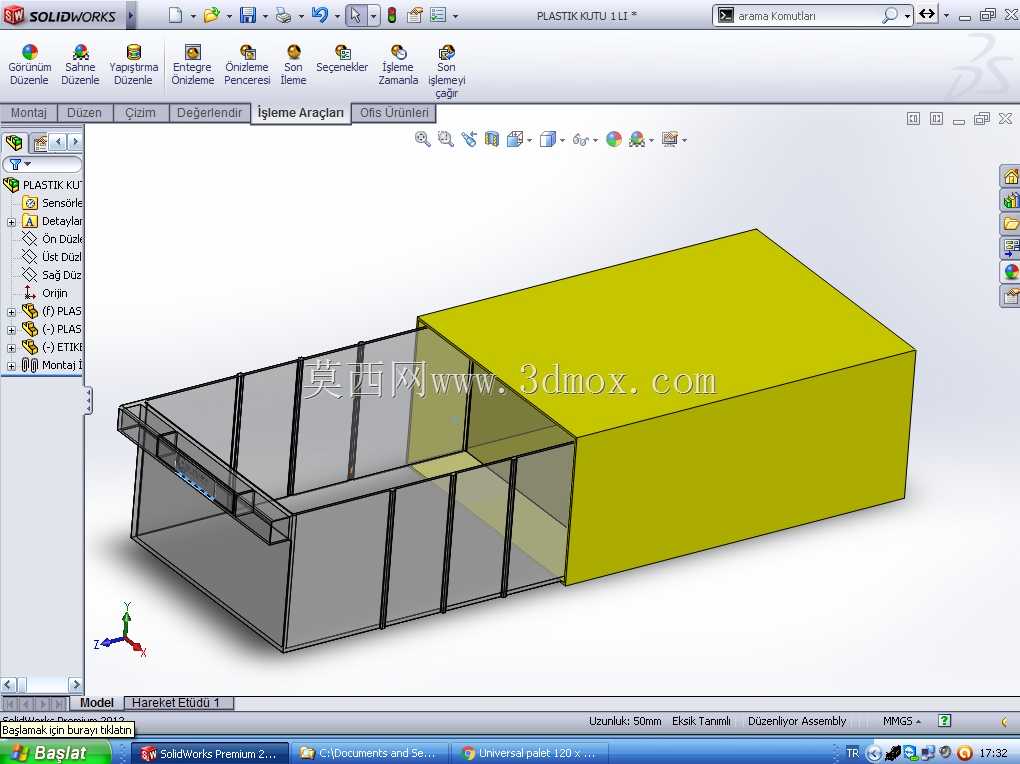The image size is (1020, 764).
Task: Open dropdown arrow beside New document
Action: [x=193, y=16]
